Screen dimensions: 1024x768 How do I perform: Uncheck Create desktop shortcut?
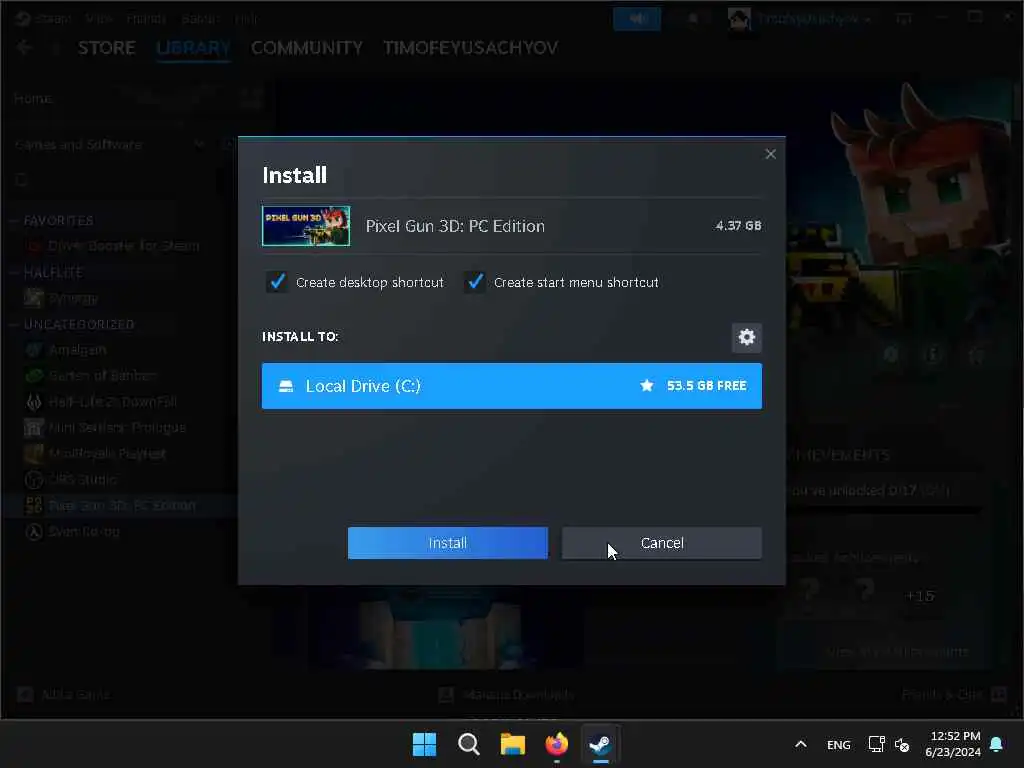pos(277,282)
